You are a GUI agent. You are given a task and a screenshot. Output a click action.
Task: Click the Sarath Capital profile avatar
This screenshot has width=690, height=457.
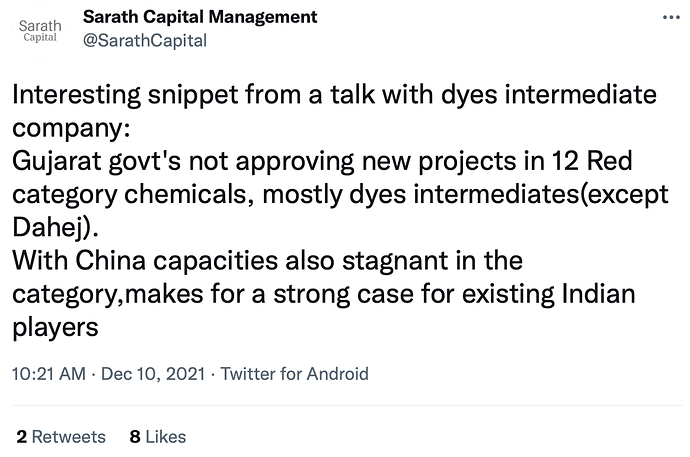pos(40,29)
